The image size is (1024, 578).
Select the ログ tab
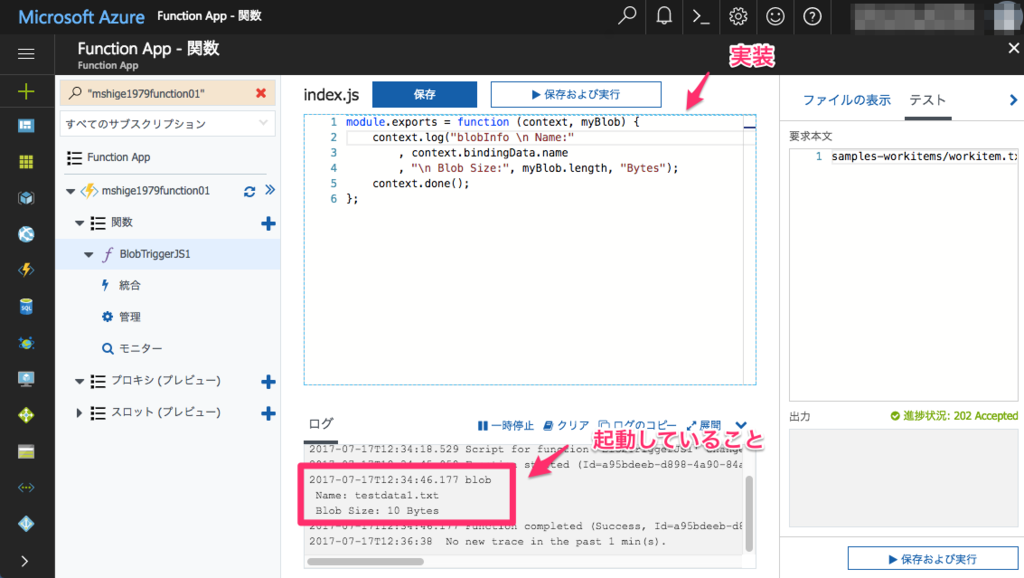[x=321, y=424]
